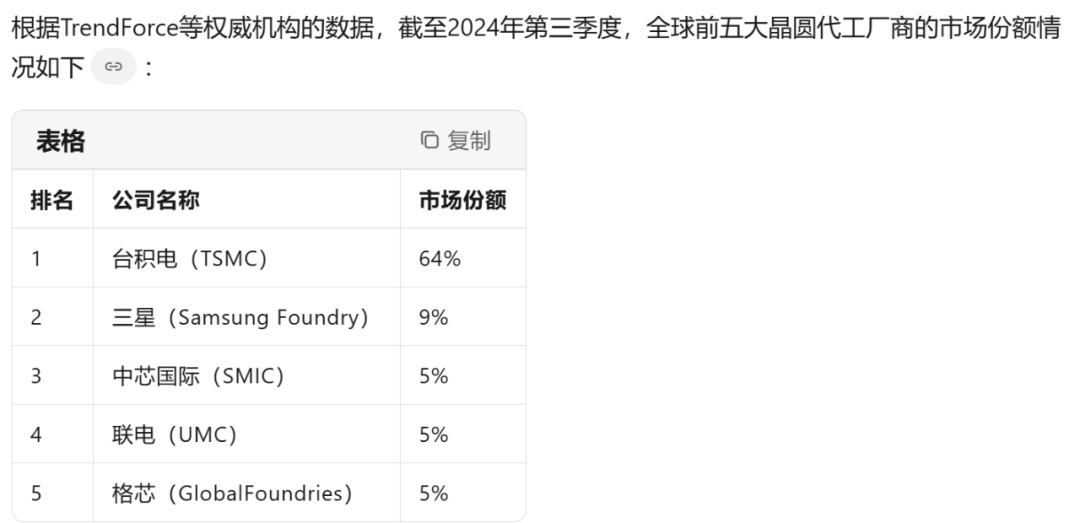Select the 台积电 (TSMC) cell
1080x523 pixels.
coord(189,259)
